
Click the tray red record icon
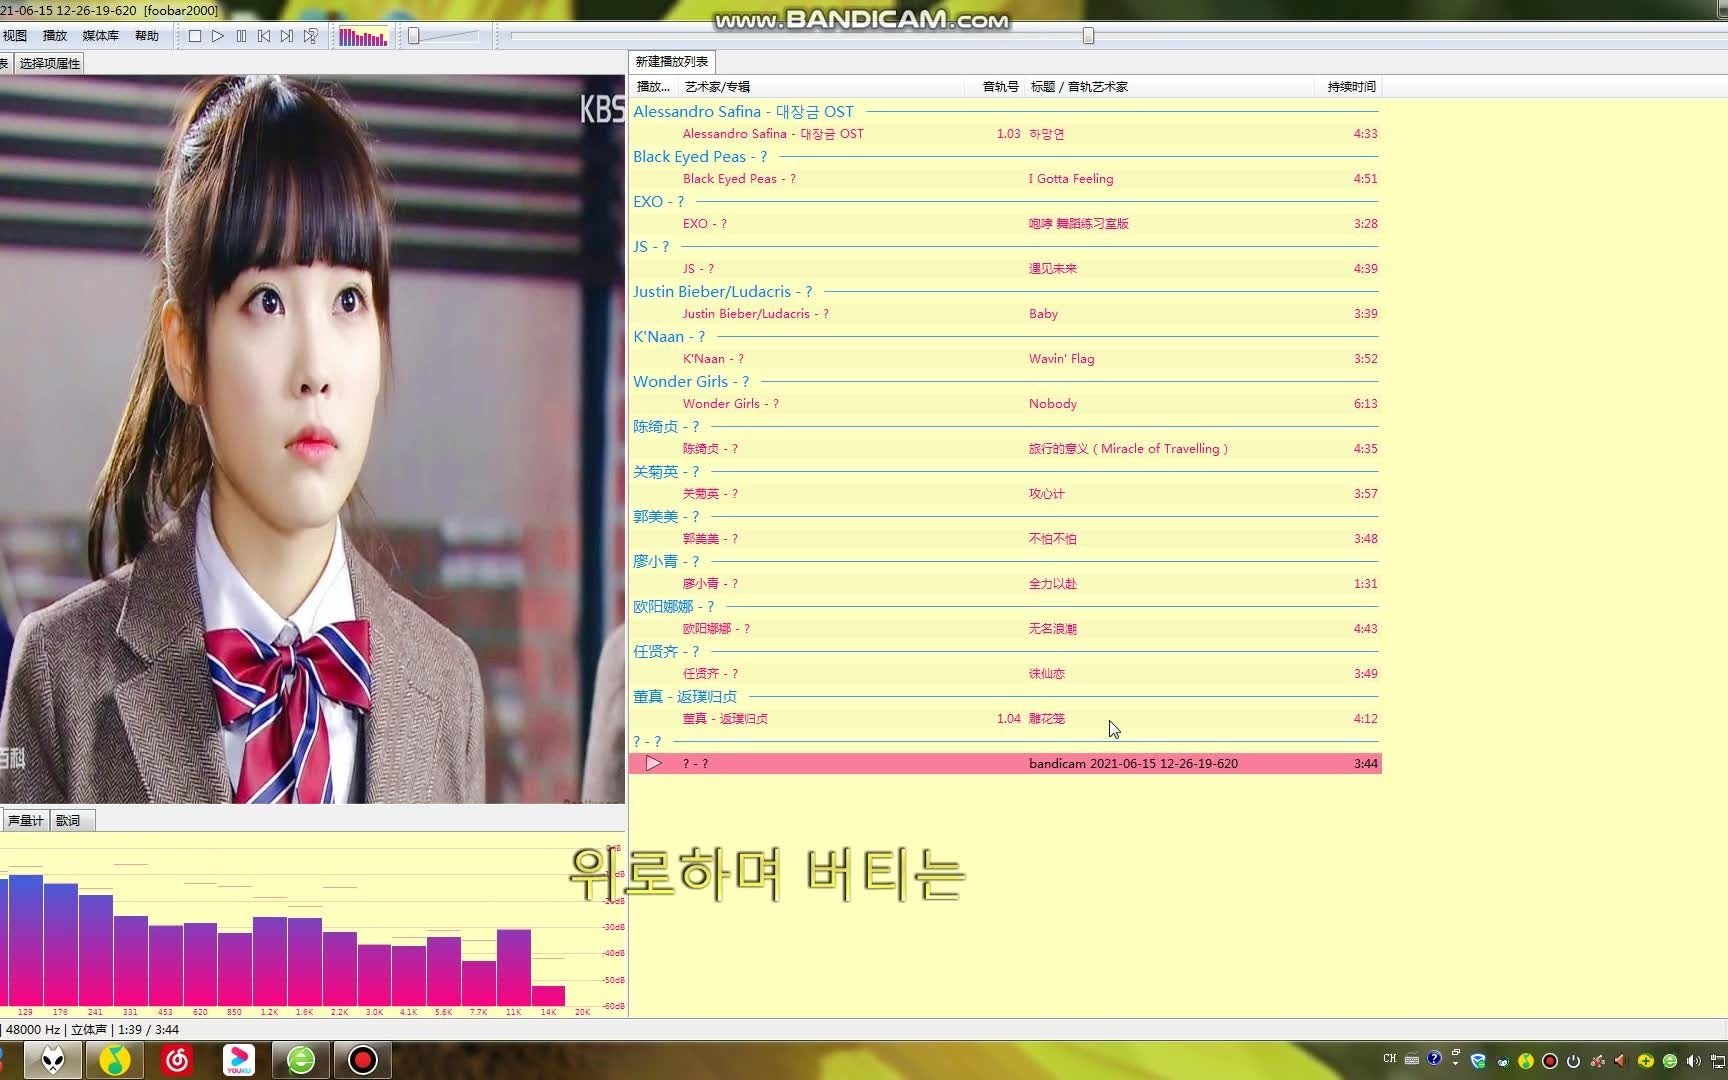(1550, 1061)
